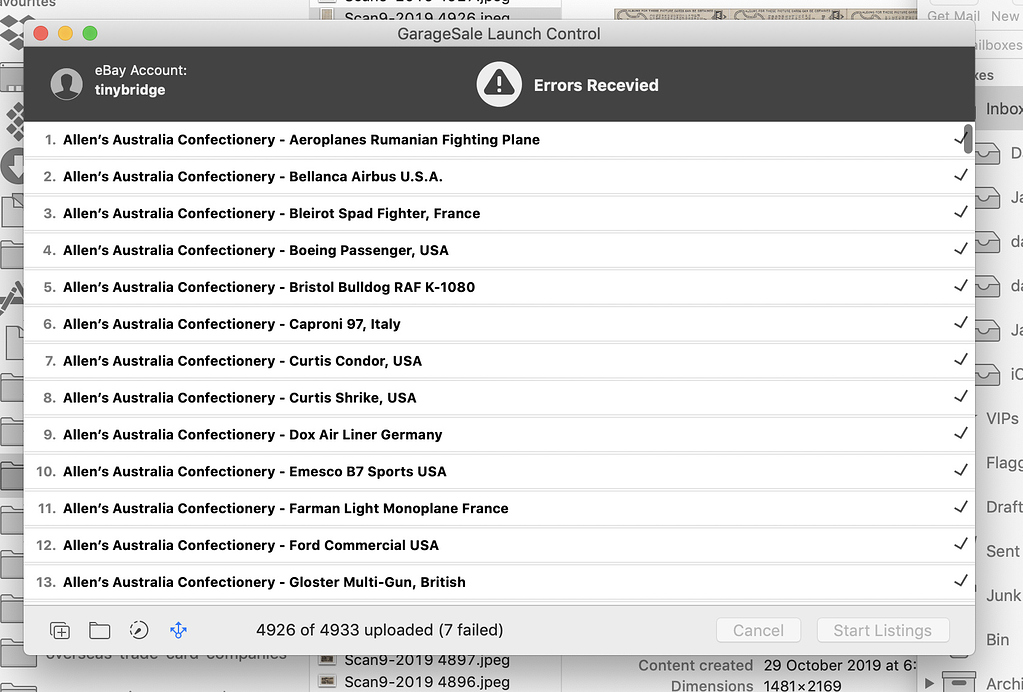Image resolution: width=1023 pixels, height=692 pixels.
Task: Select listing Bellanca Airbus U.S.A.
Action: coord(499,176)
